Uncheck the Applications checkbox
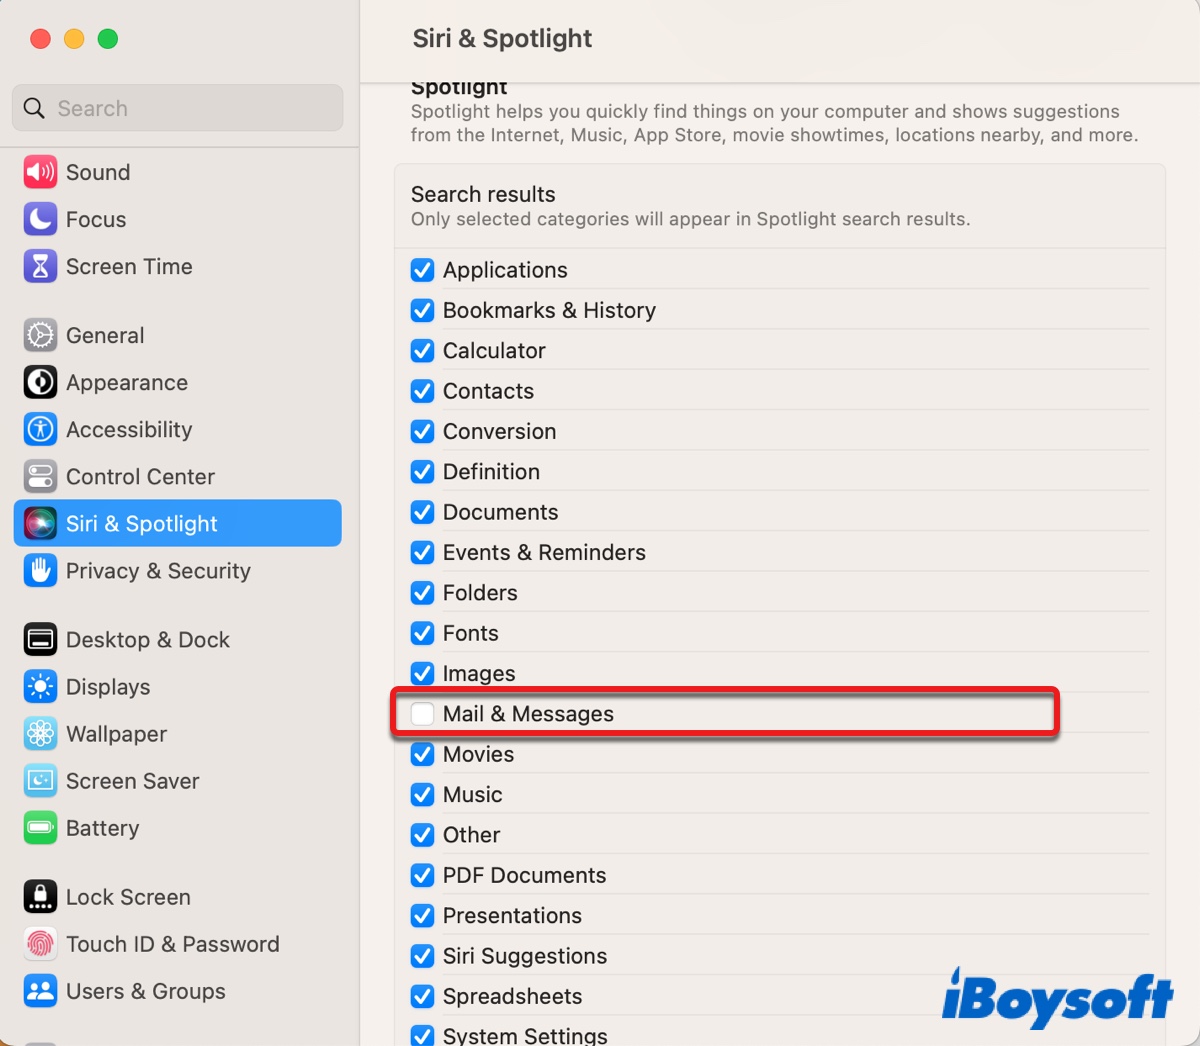This screenshot has width=1200, height=1046. coord(423,270)
